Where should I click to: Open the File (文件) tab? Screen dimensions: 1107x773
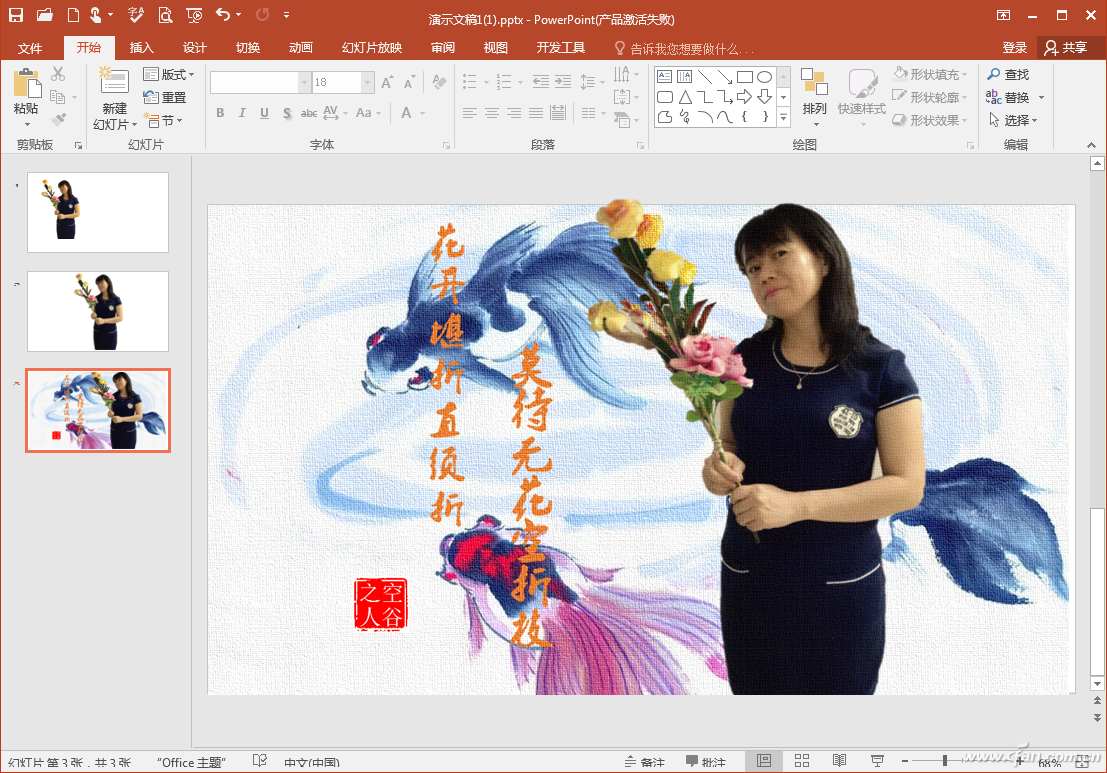[x=30, y=47]
